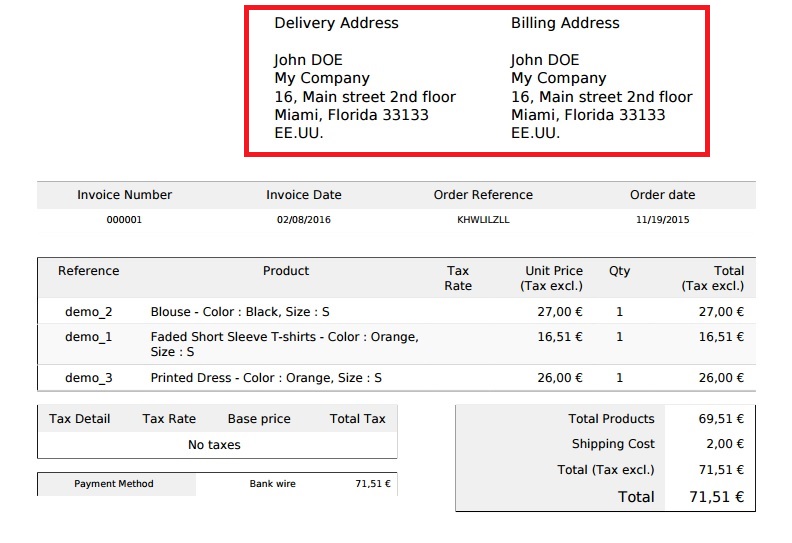792x543 pixels.
Task: Click the invoice date 02/08/2016
Action: (x=304, y=220)
